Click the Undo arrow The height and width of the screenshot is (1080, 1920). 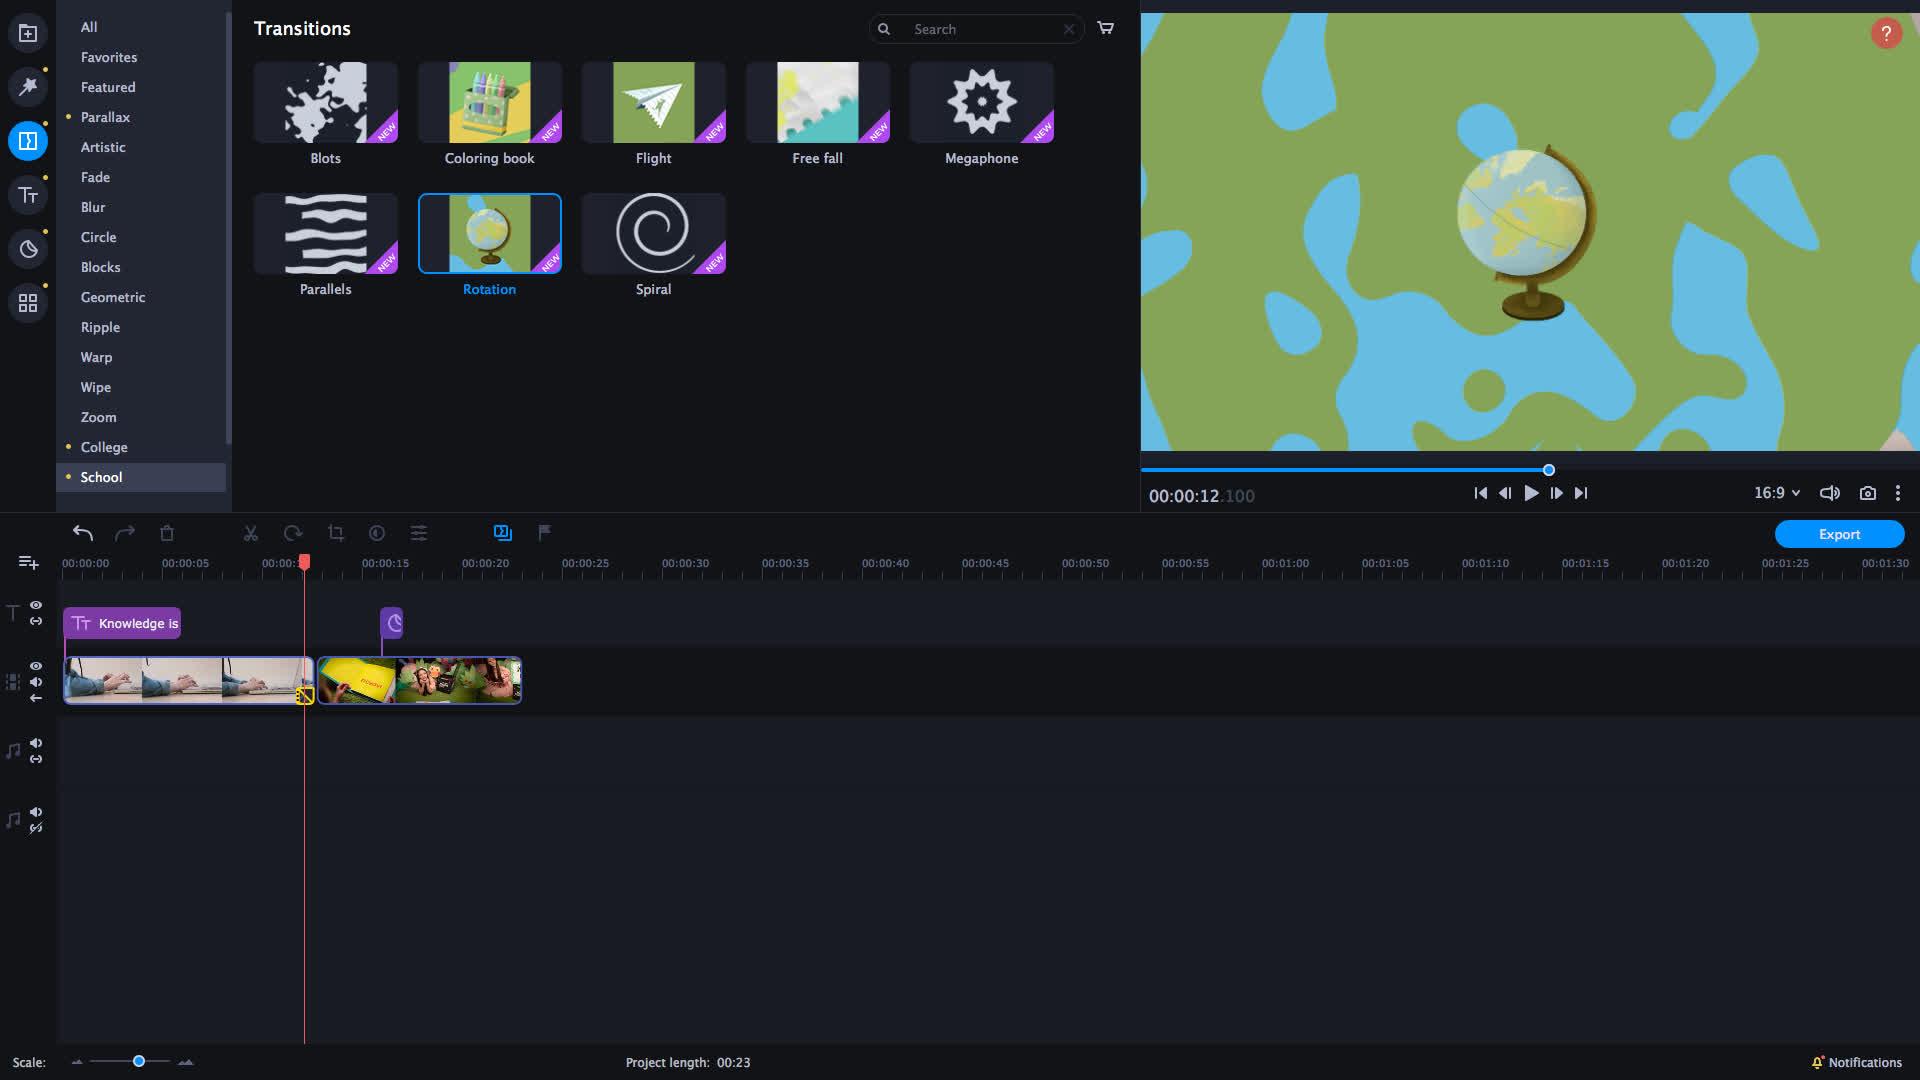(x=83, y=533)
